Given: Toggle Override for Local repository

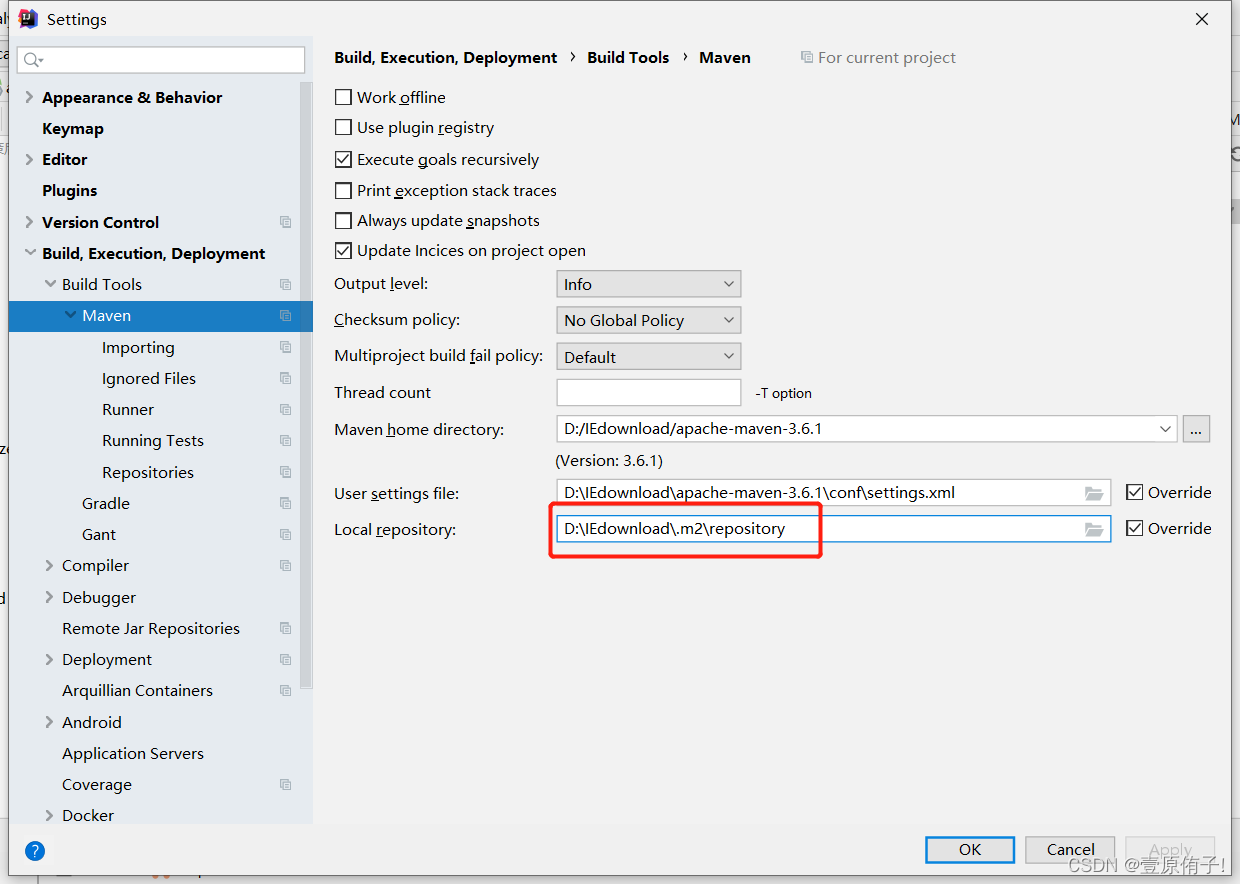Looking at the screenshot, I should 1134,528.
